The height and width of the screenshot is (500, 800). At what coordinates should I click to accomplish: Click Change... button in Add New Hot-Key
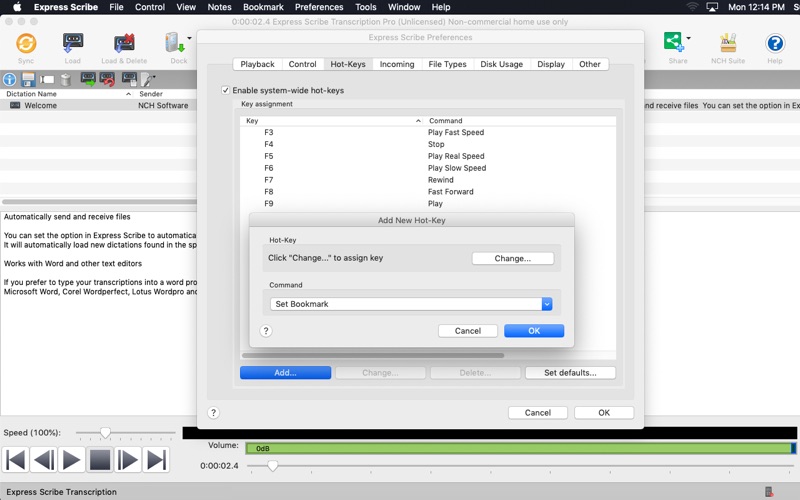[513, 259]
